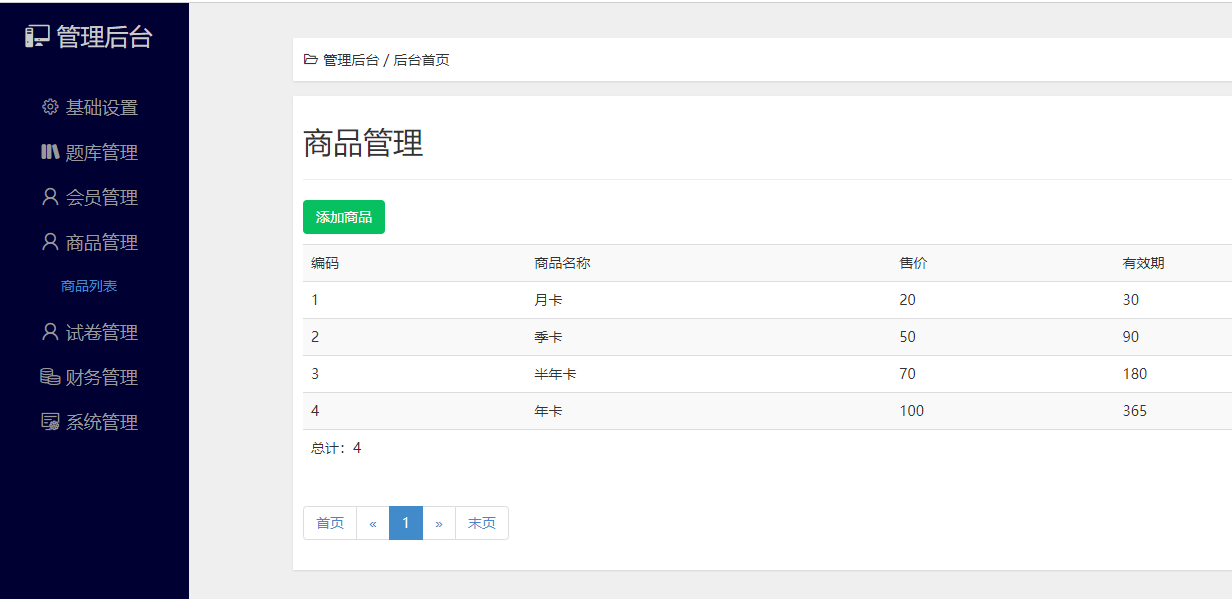Click the user icon beside 会员管理

click(50, 197)
